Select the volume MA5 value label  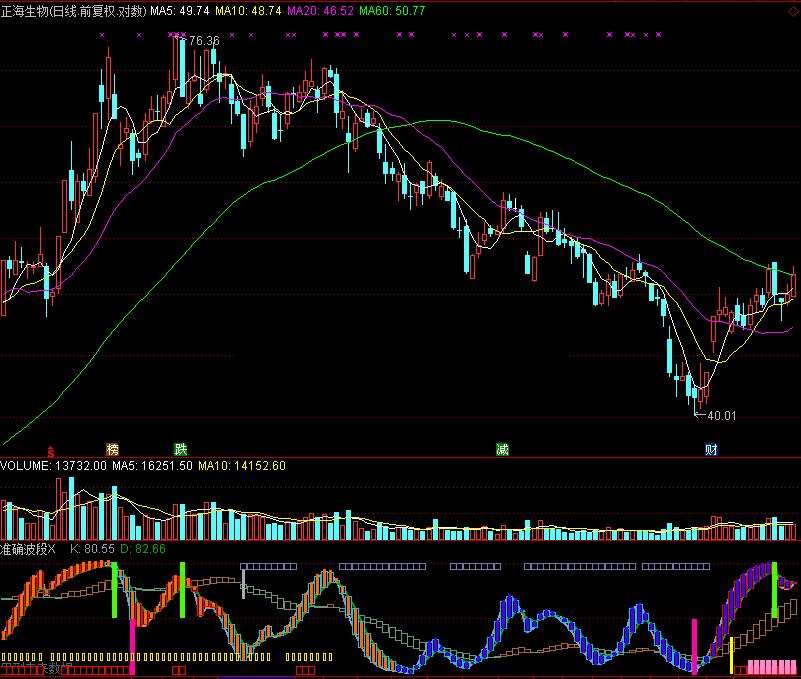pyautogui.click(x=152, y=465)
